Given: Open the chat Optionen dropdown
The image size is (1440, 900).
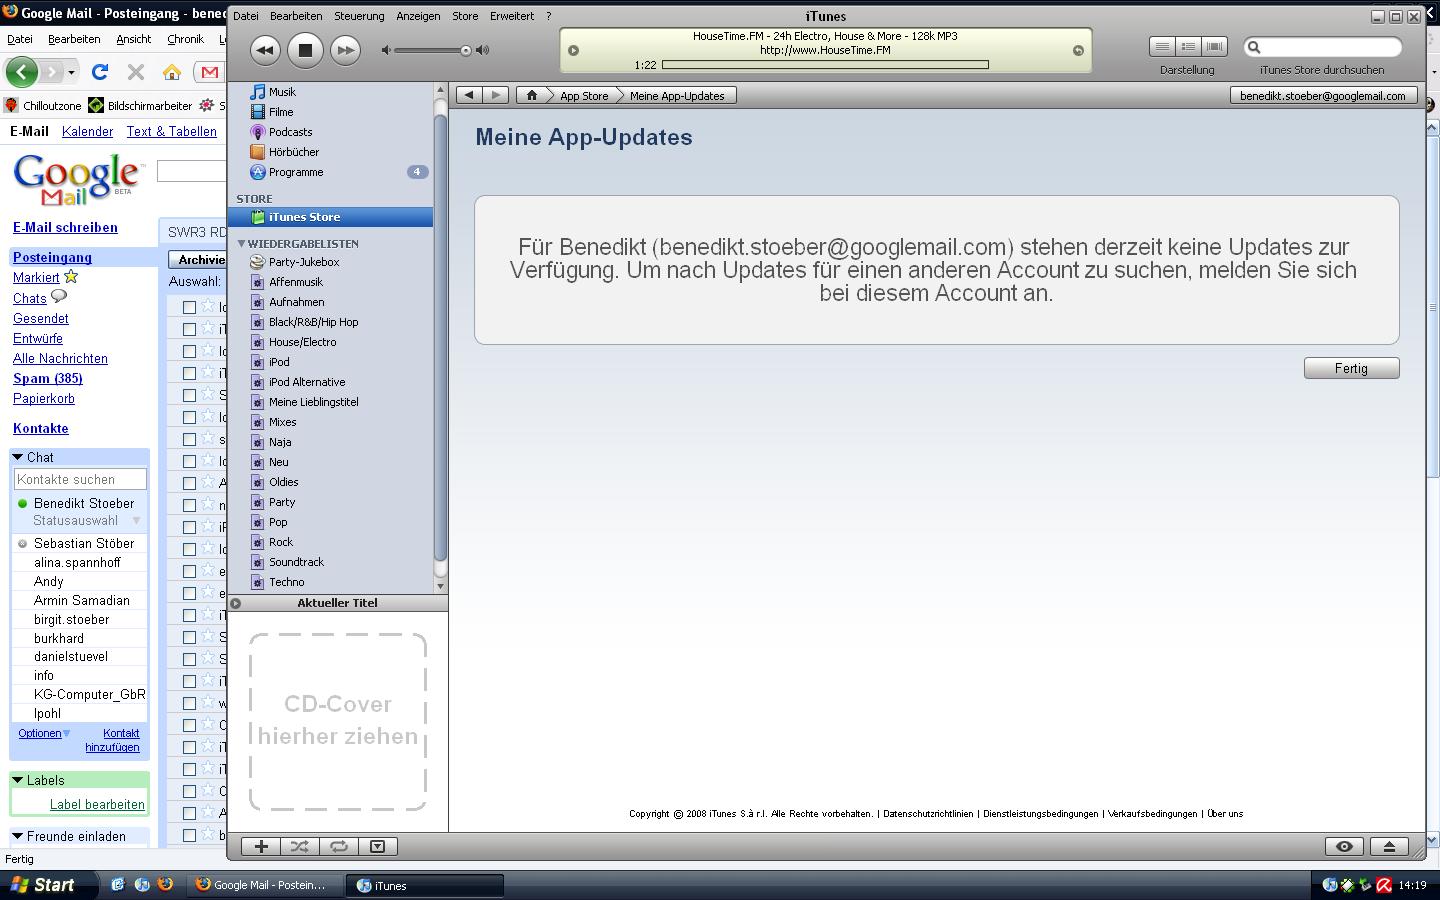Looking at the screenshot, I should point(44,733).
